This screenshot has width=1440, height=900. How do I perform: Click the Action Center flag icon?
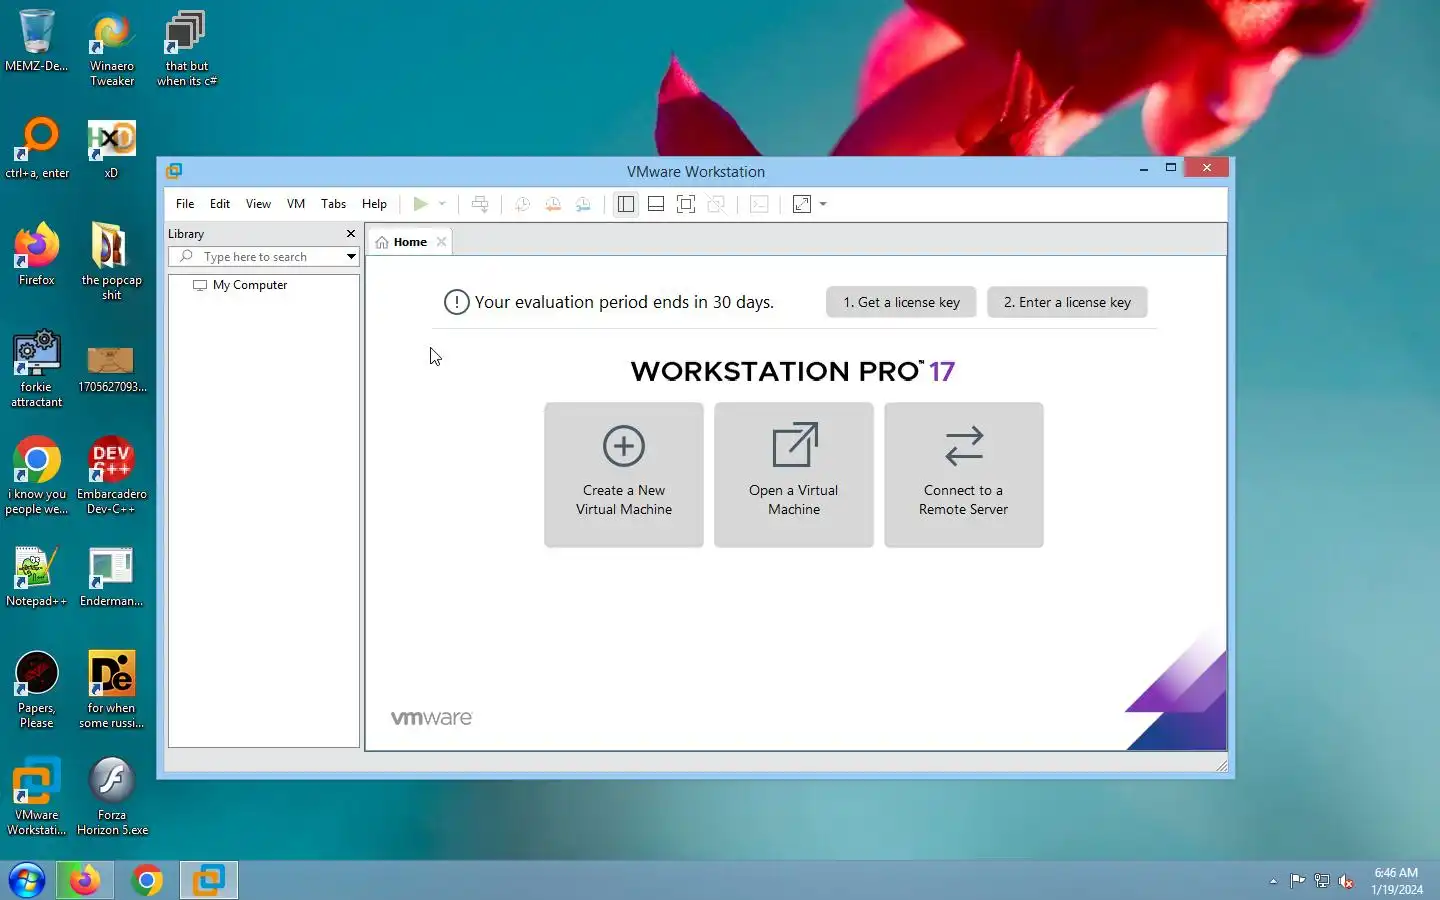1297,881
